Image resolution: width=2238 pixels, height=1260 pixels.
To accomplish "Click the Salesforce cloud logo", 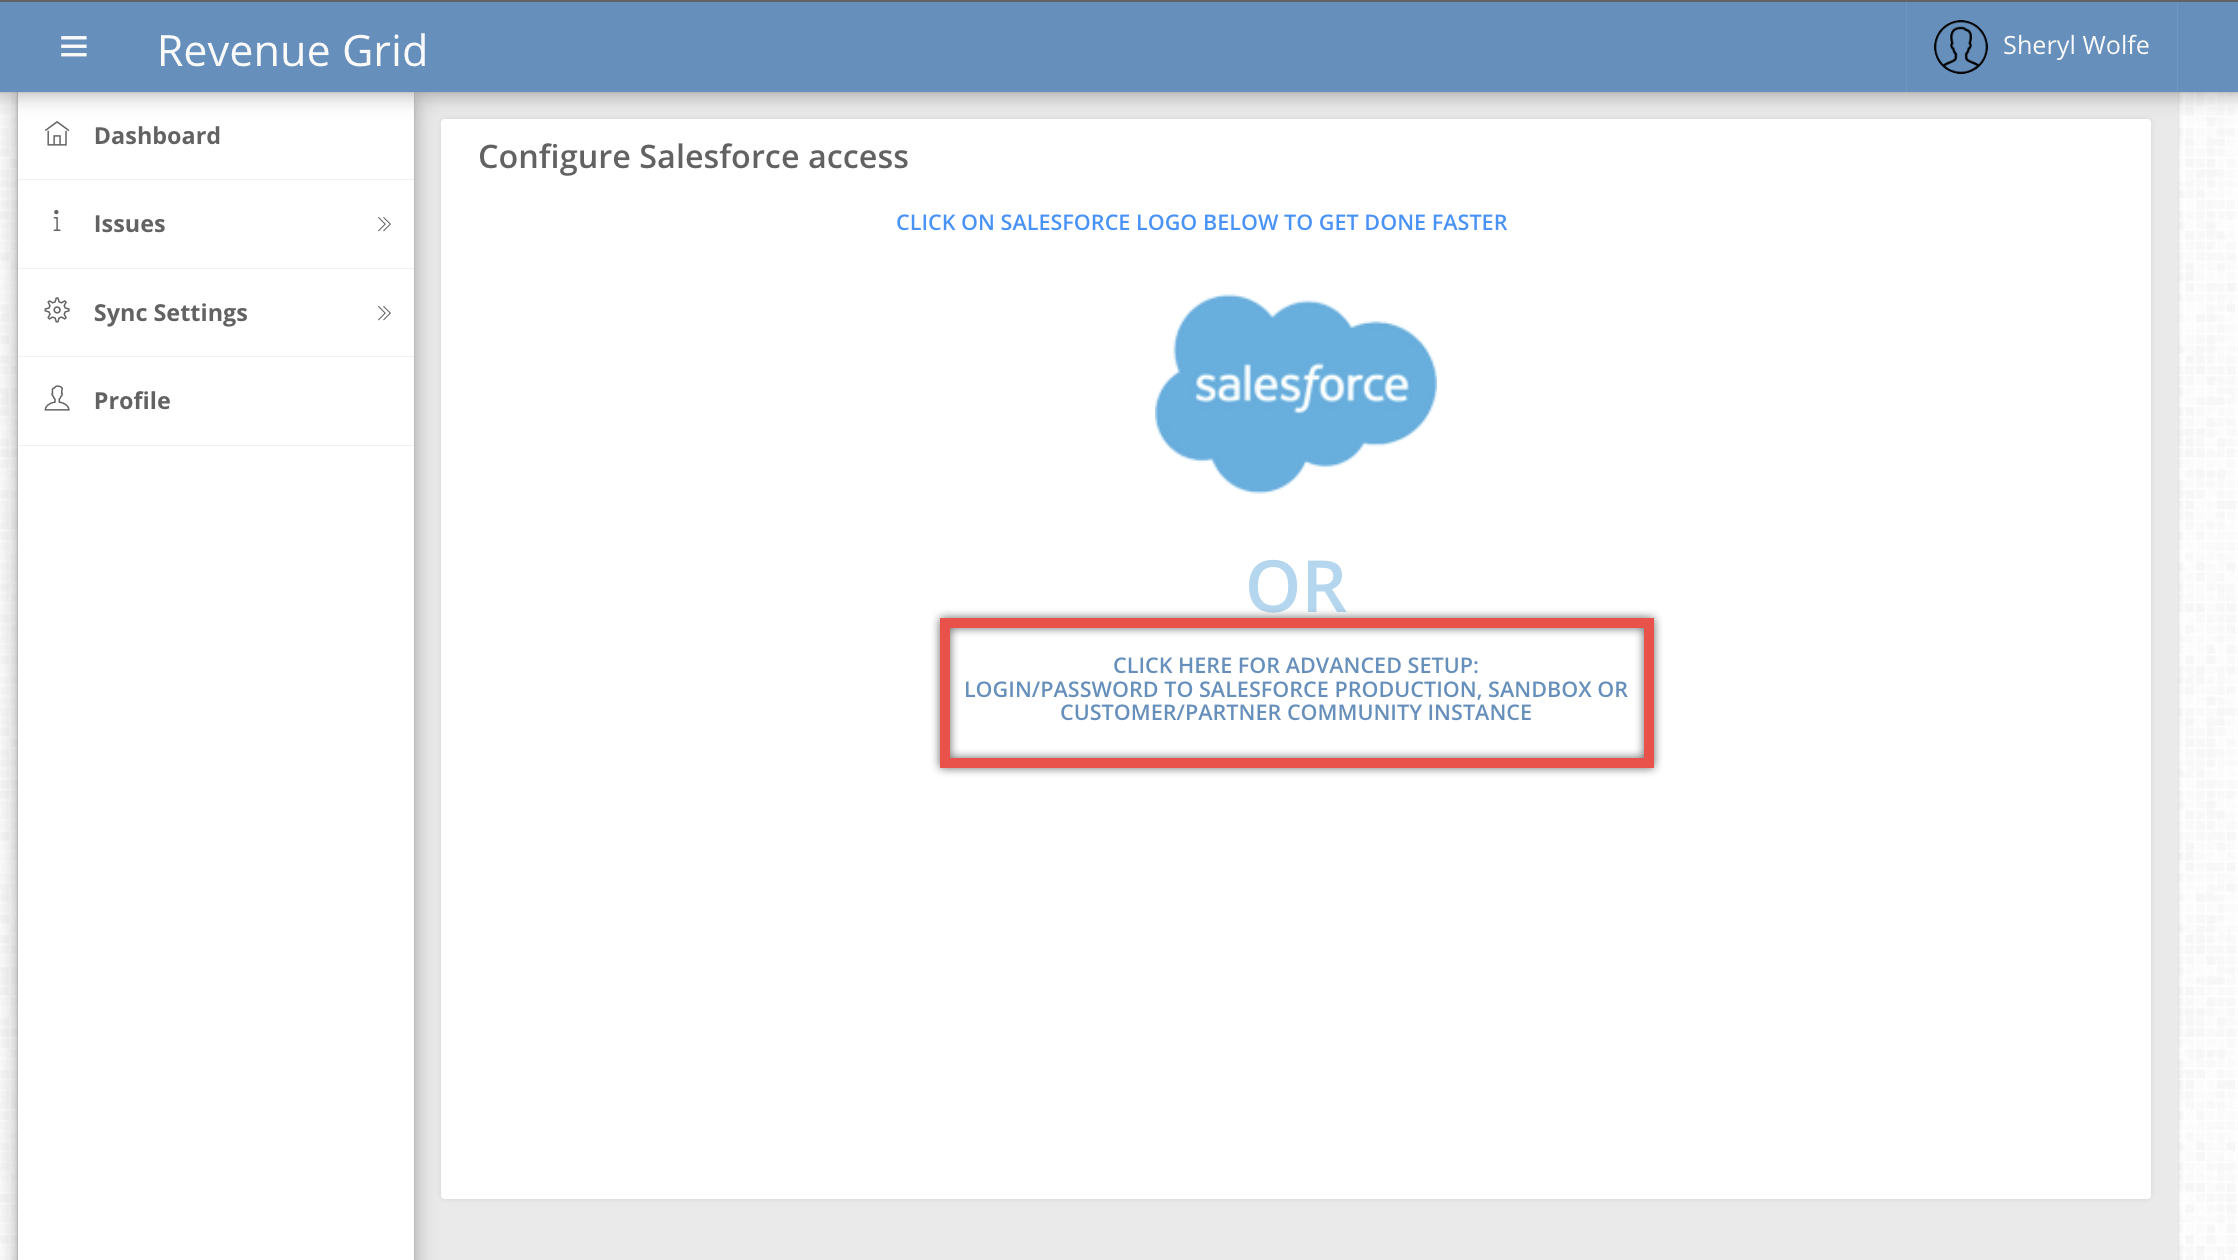I will point(1296,393).
